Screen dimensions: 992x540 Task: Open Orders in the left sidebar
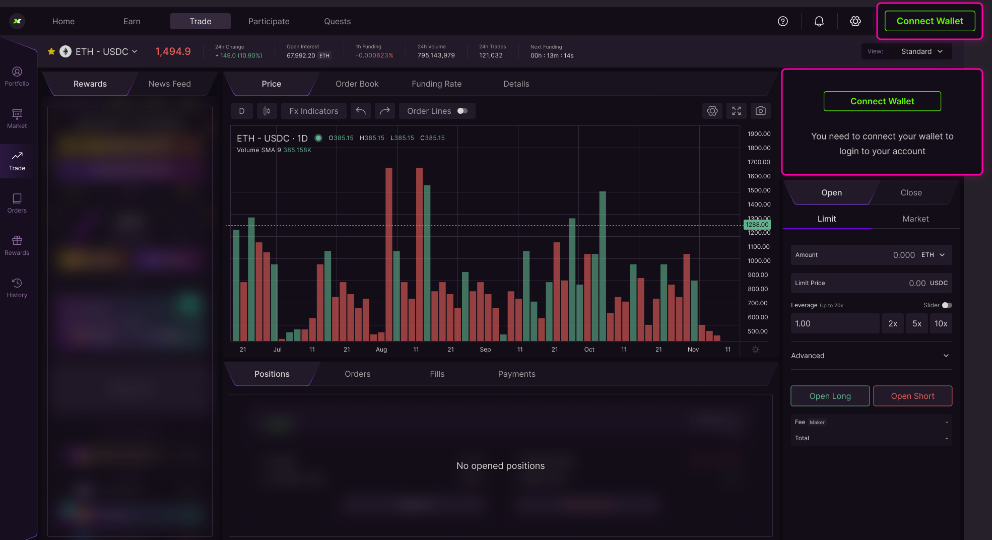coord(17,203)
